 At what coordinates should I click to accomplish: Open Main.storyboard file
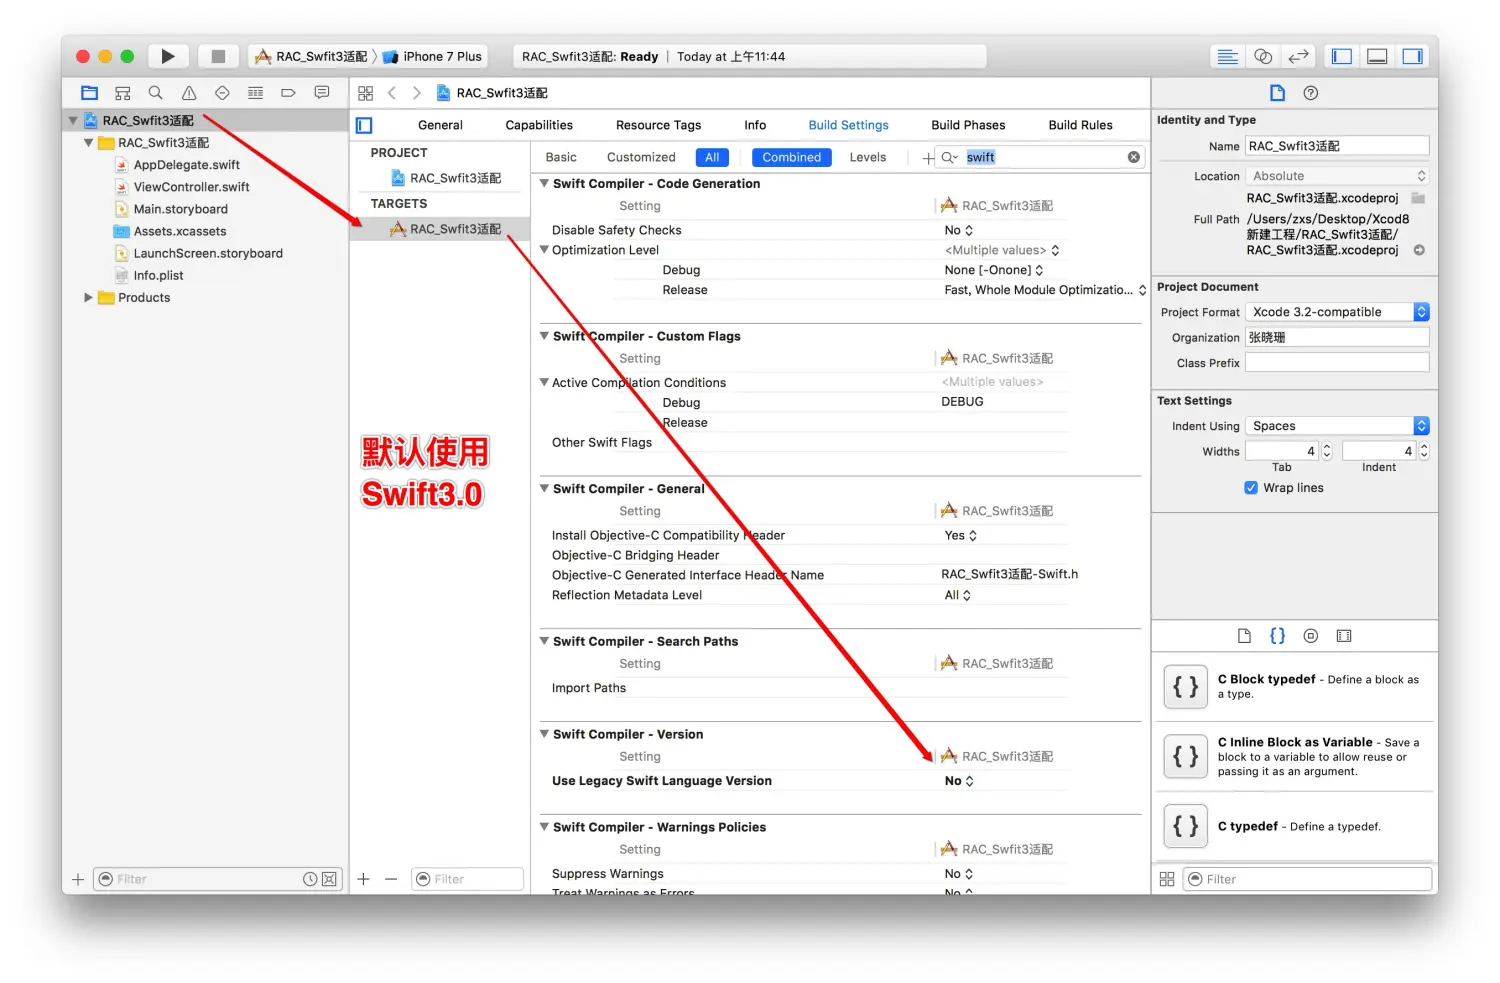tap(180, 209)
